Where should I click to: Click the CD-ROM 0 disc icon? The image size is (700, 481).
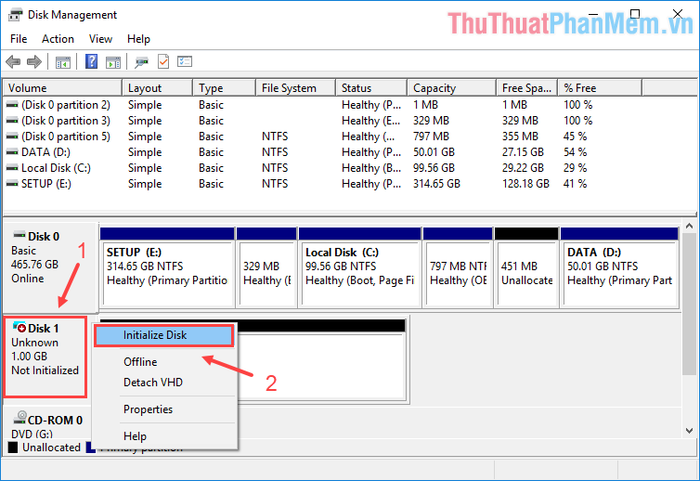point(20,418)
